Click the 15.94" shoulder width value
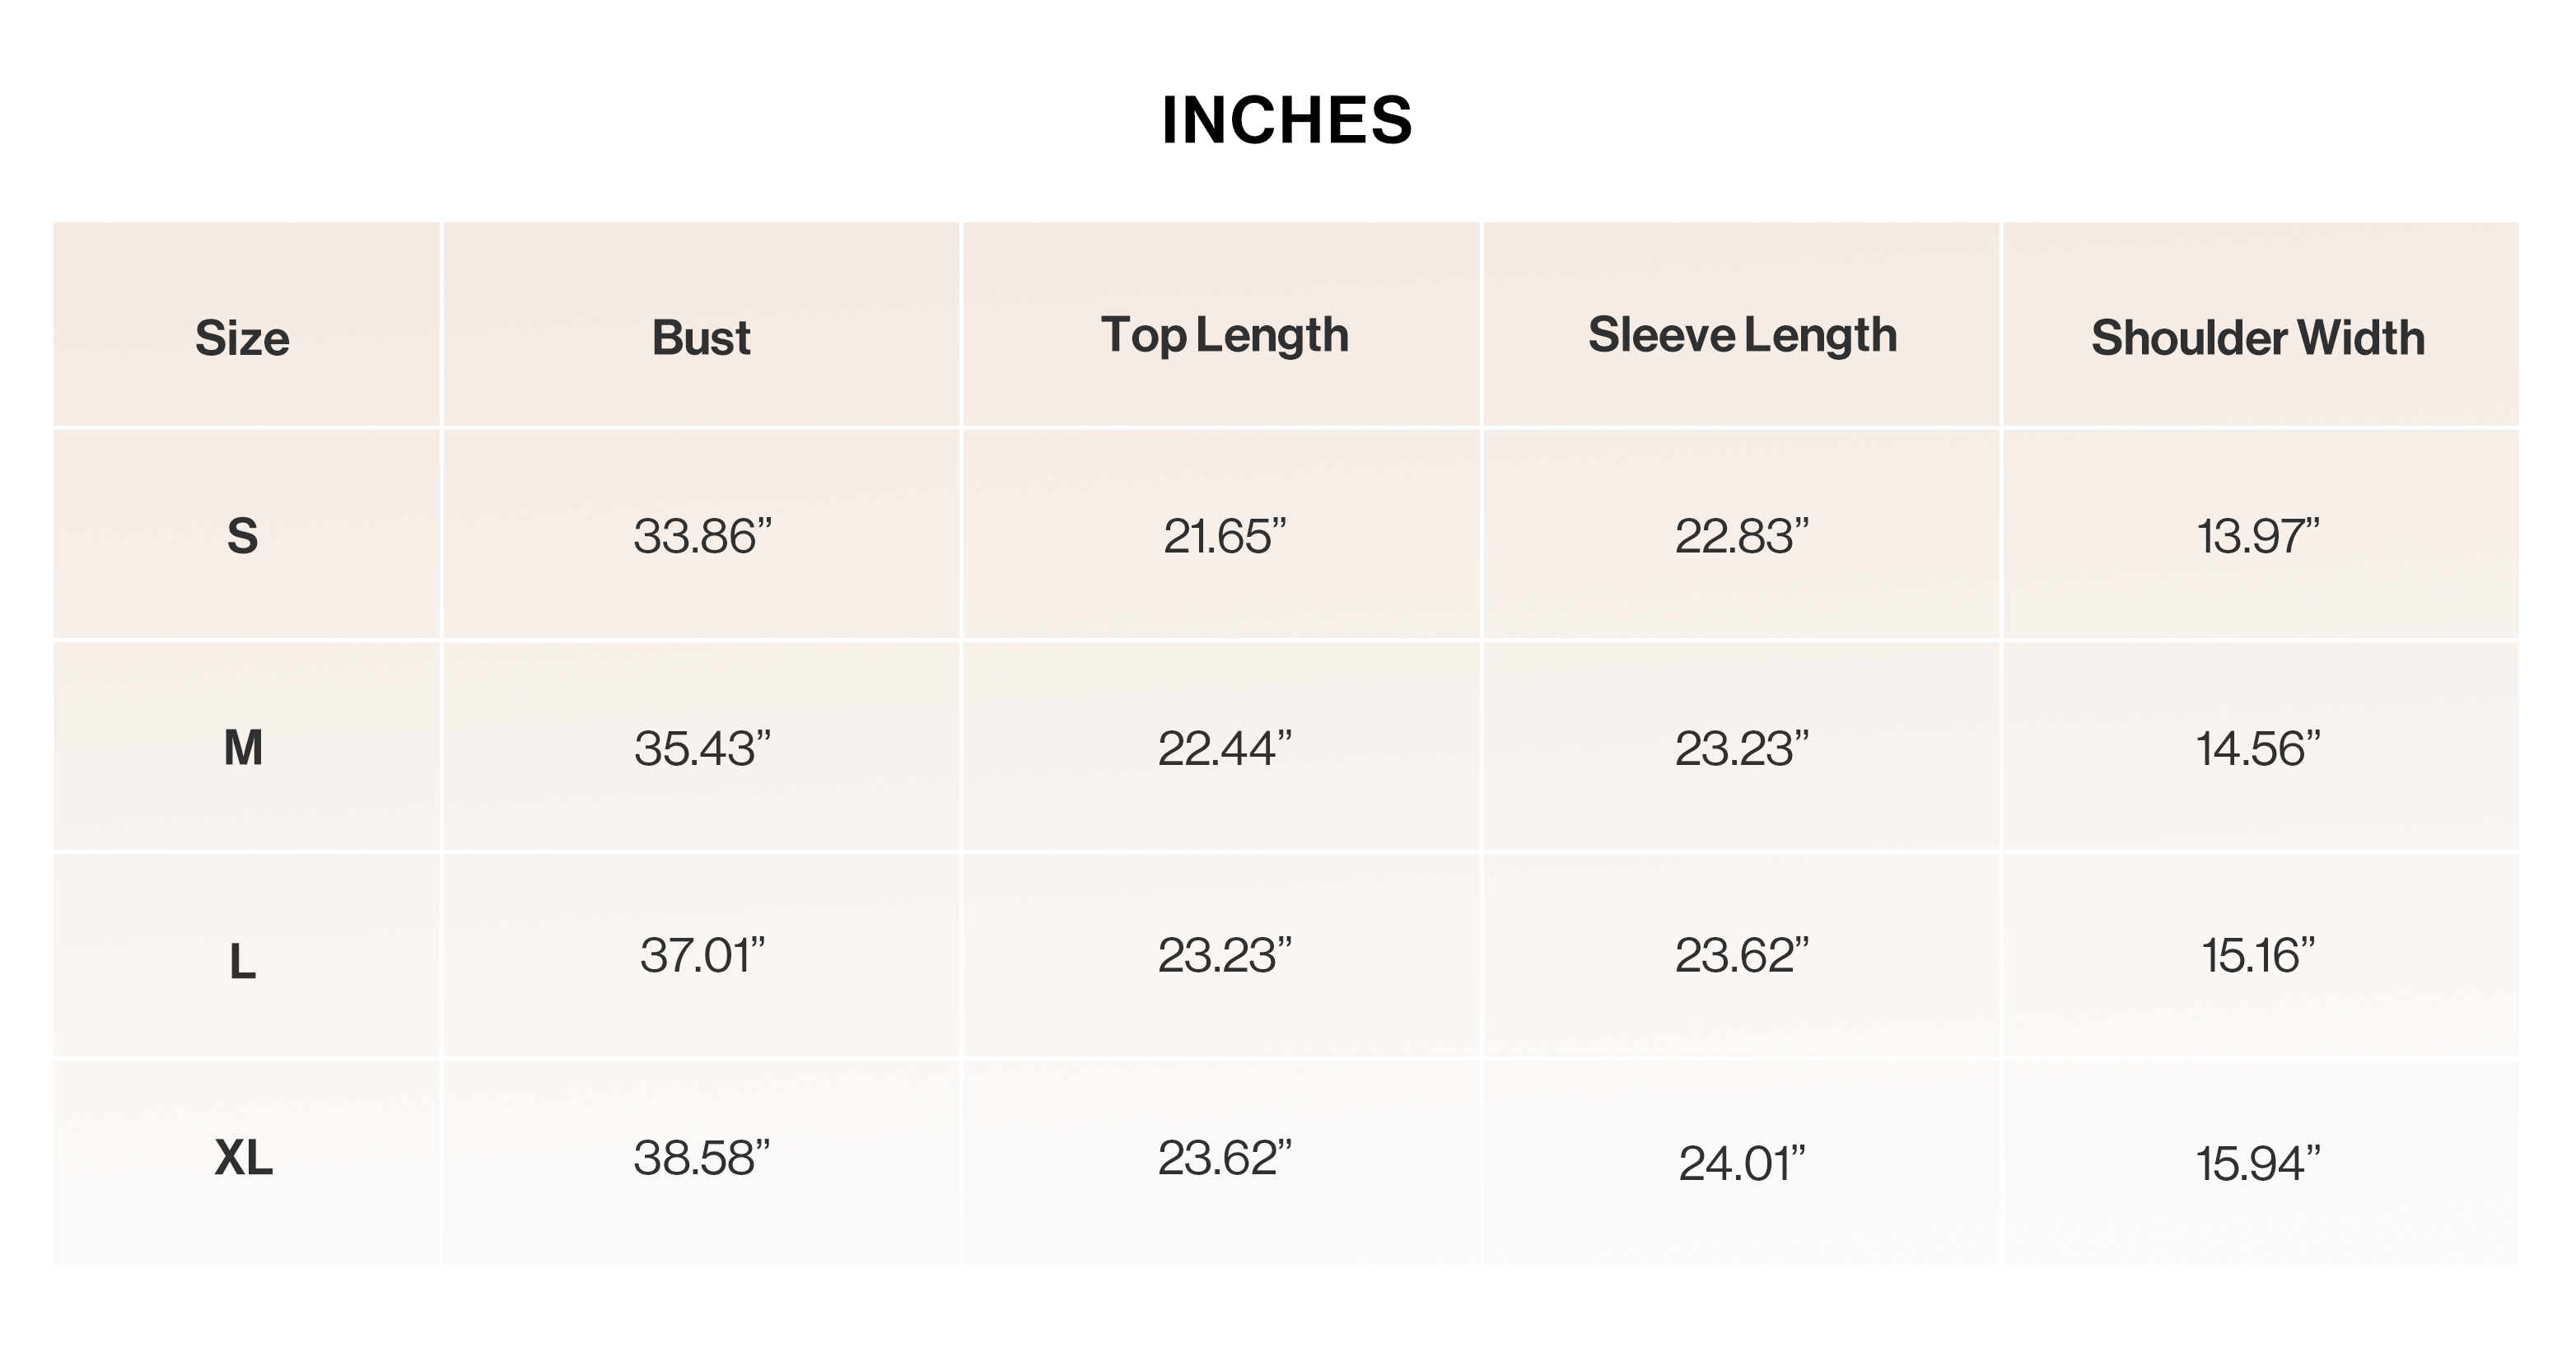This screenshot has width=2576, height=1371. tap(2258, 1163)
